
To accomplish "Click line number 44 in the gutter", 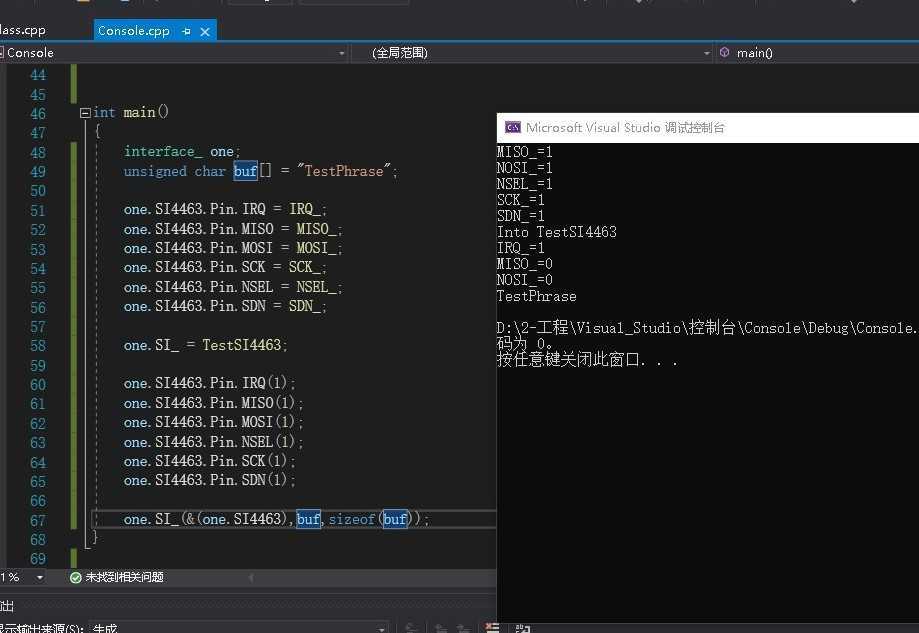I will click(x=38, y=75).
